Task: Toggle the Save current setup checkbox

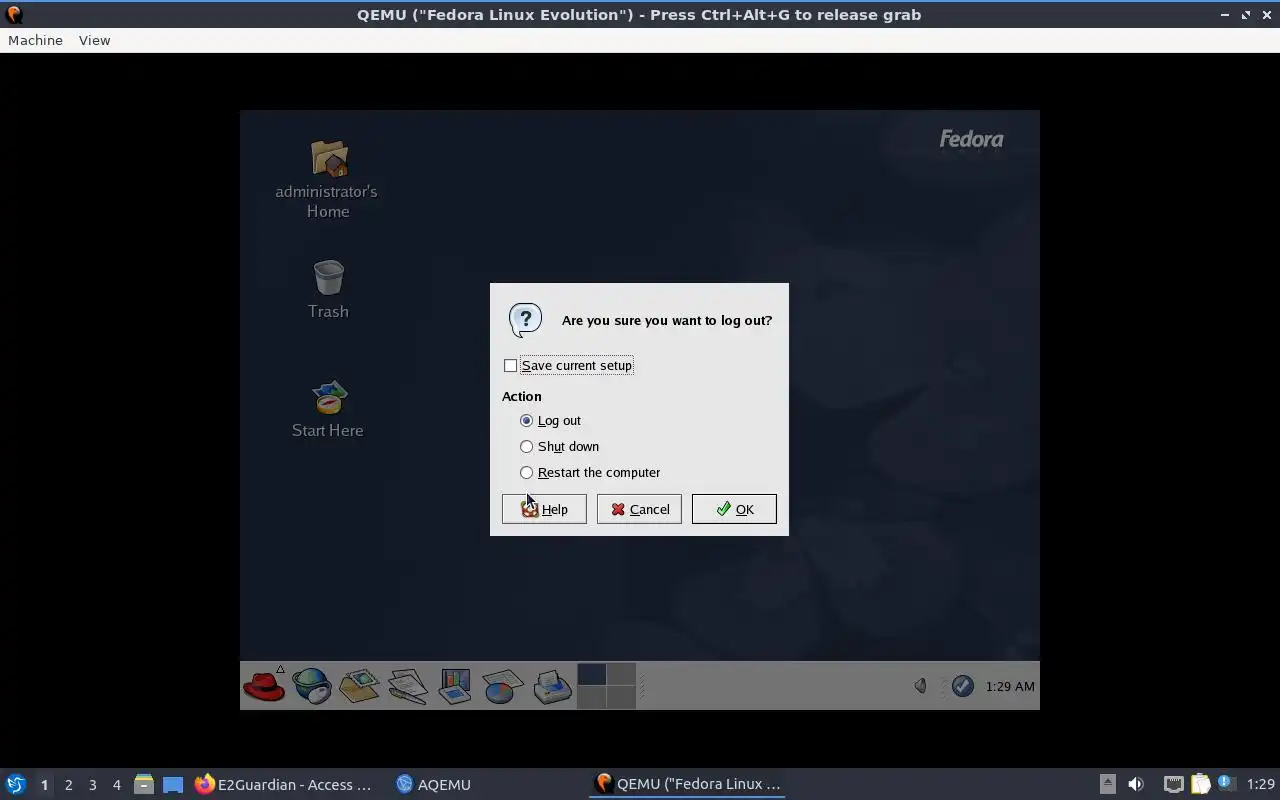Action: (511, 366)
